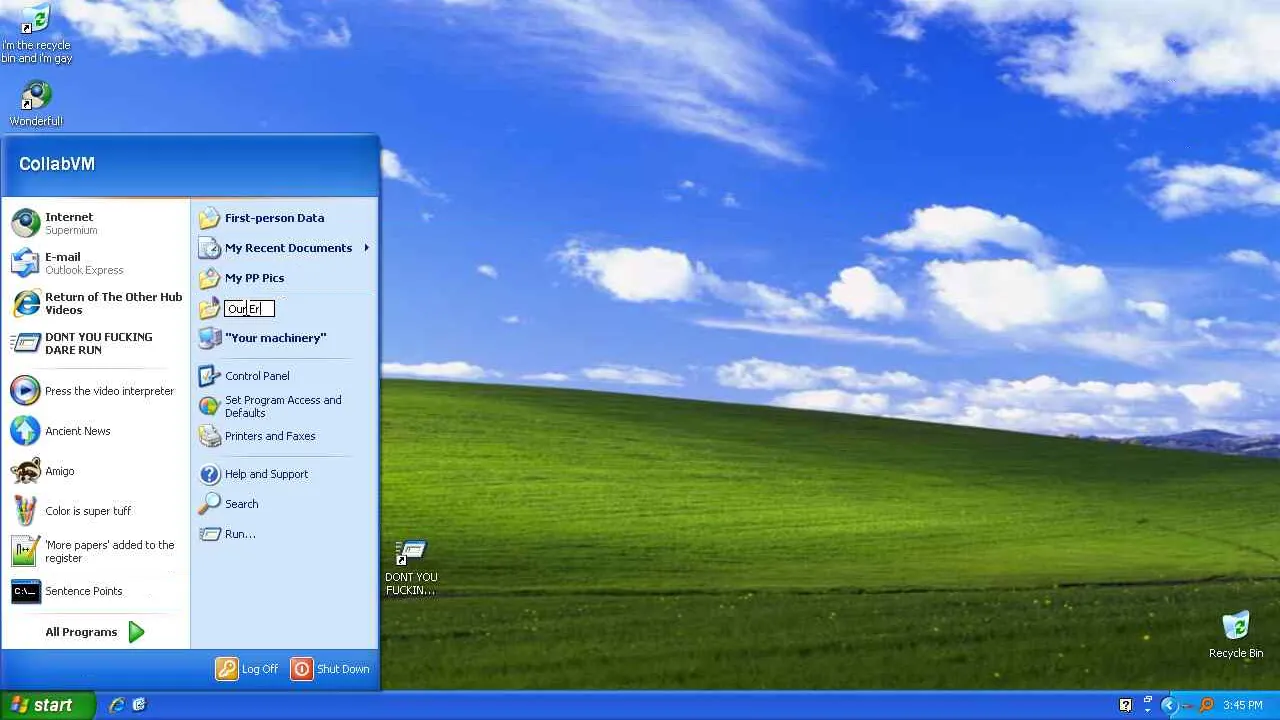Open the First-person Data folder
This screenshot has width=1280, height=720.
click(285, 218)
